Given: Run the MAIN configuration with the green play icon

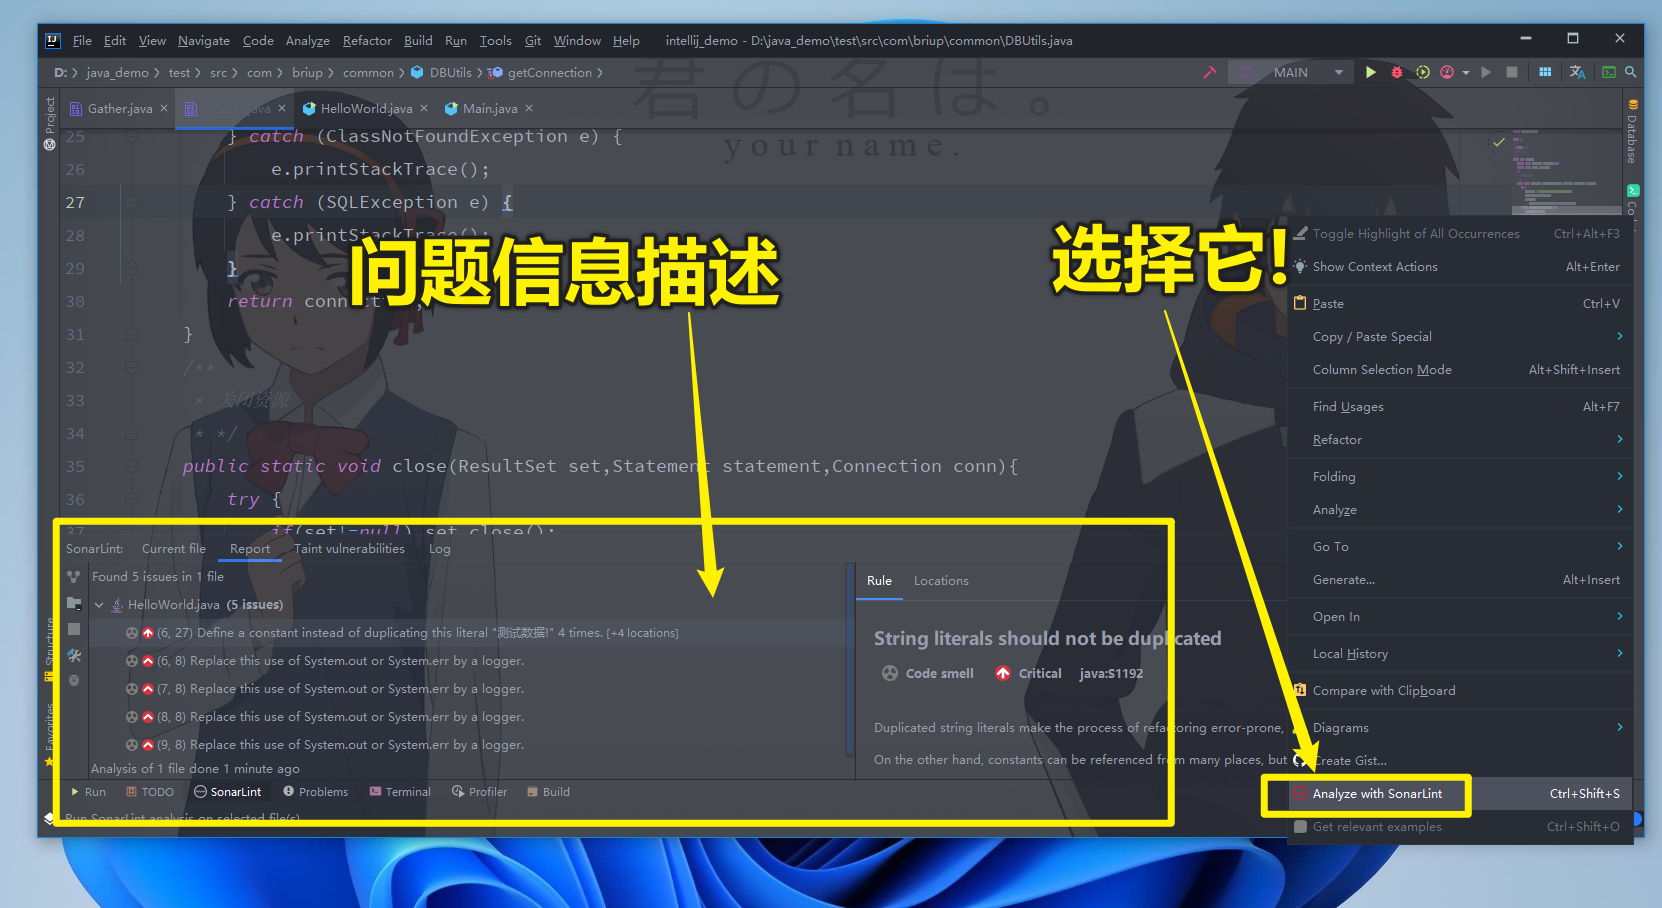Looking at the screenshot, I should tap(1371, 72).
